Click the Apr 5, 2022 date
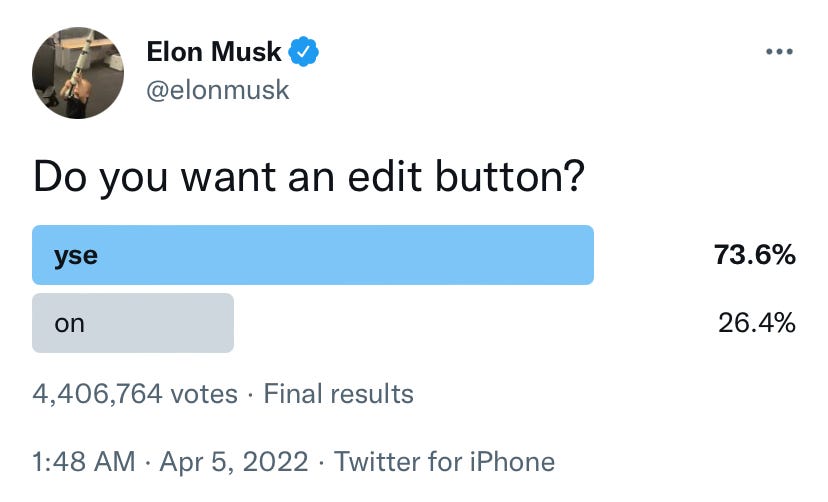 (234, 461)
